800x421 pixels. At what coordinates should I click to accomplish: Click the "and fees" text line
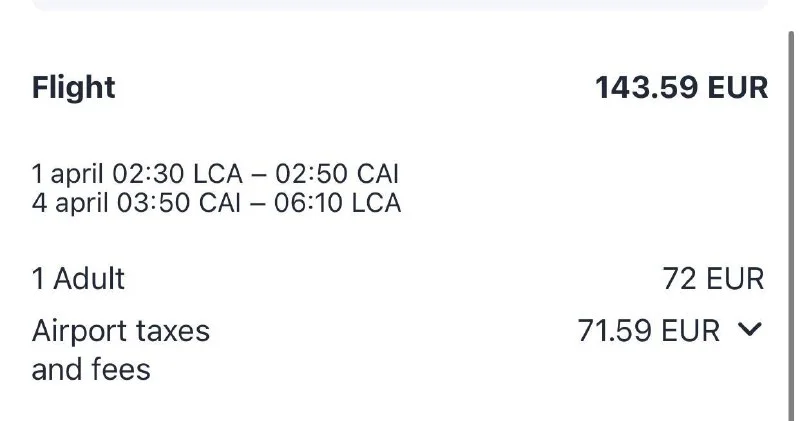91,370
